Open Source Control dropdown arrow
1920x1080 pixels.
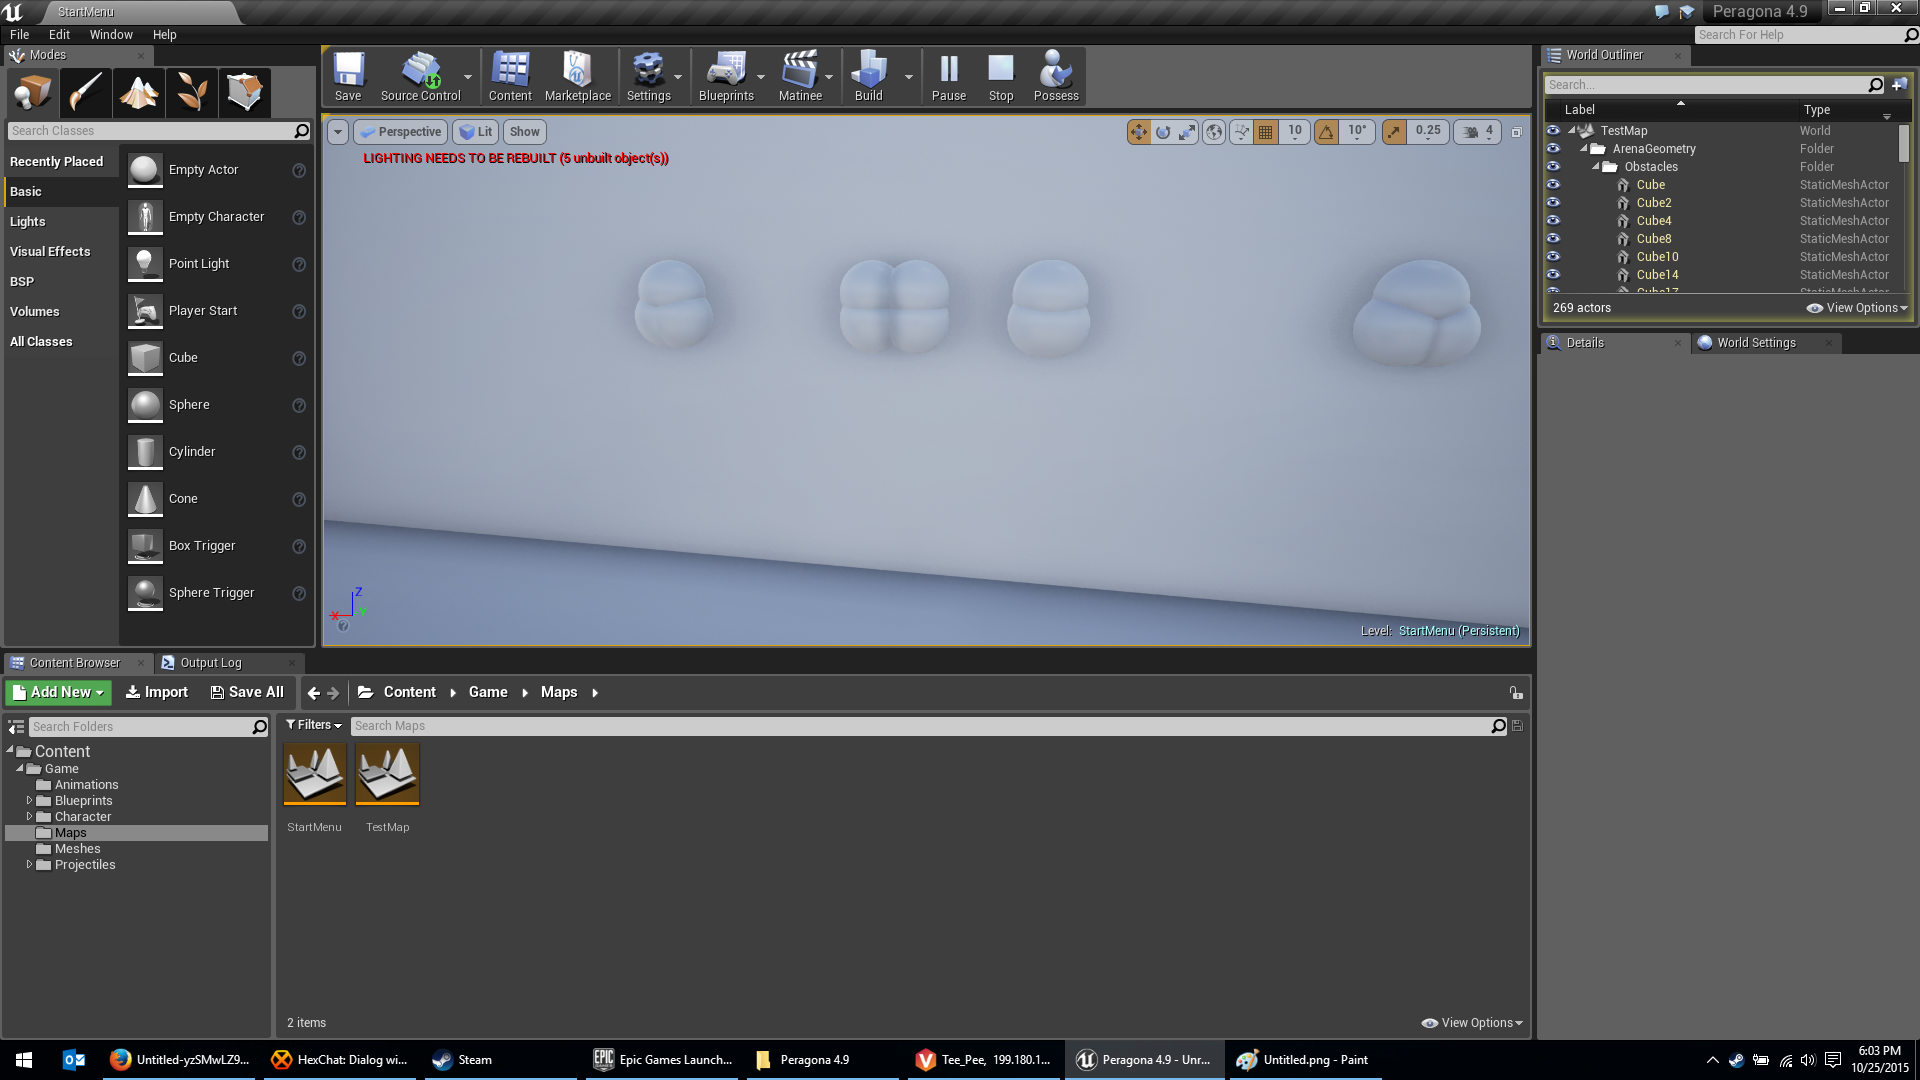pyautogui.click(x=467, y=77)
